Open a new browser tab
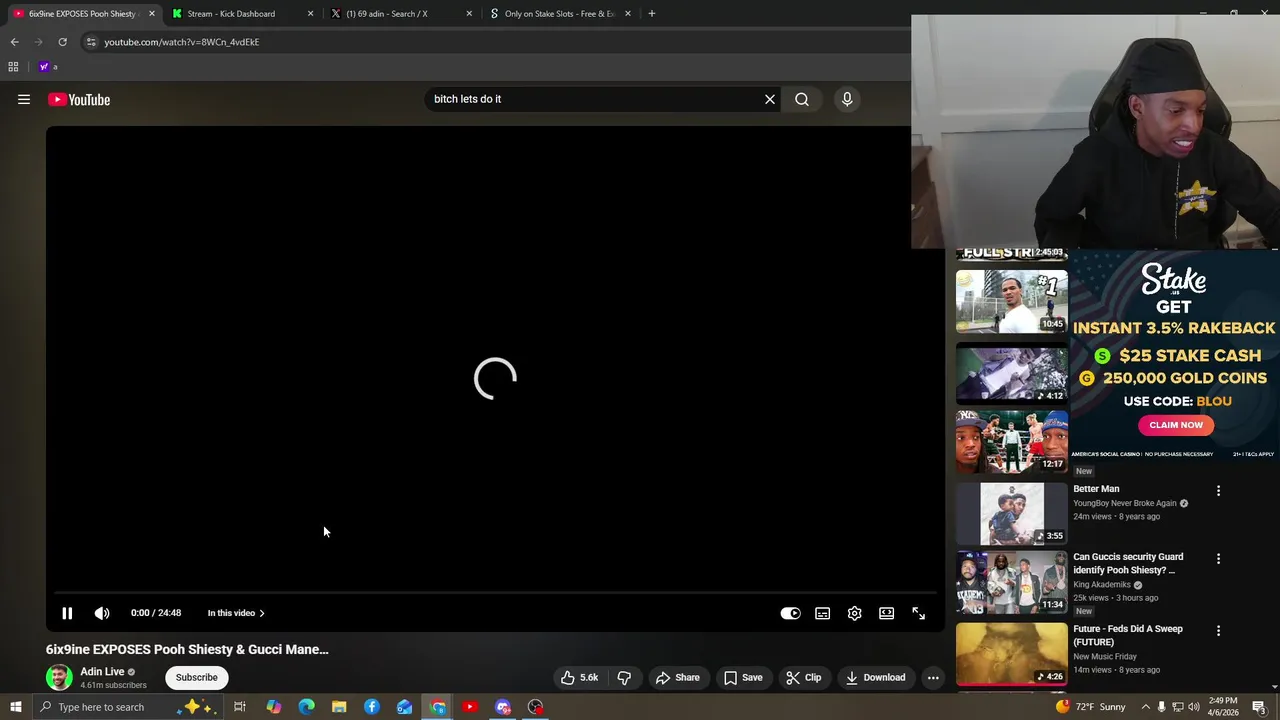 tap(652, 14)
